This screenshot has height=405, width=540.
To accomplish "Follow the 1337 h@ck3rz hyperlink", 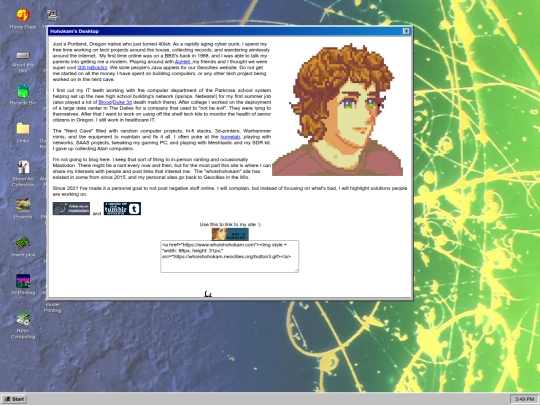I will click(92, 68).
